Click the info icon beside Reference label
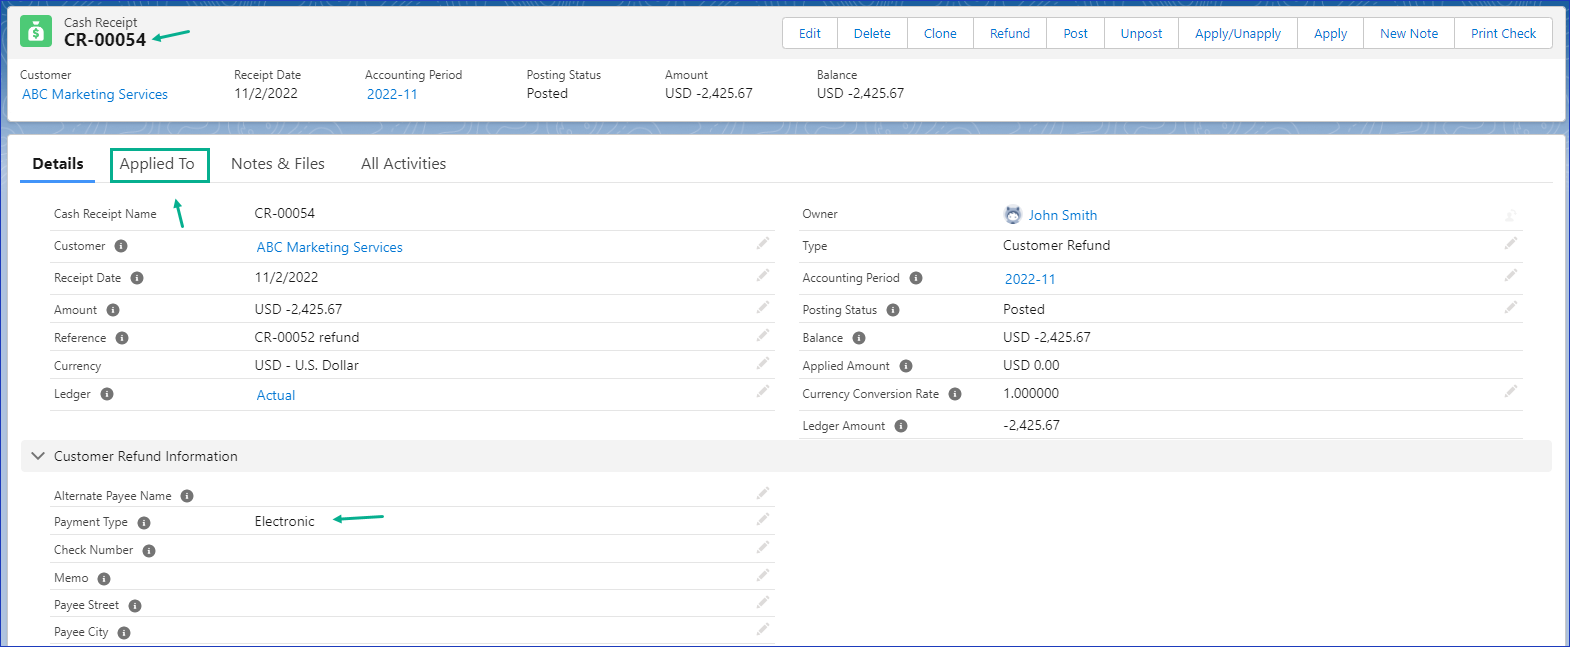 pos(122,338)
